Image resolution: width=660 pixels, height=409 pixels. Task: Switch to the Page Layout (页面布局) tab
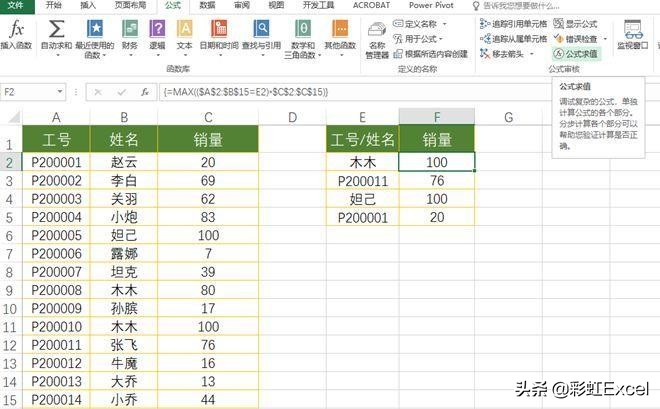click(x=130, y=5)
